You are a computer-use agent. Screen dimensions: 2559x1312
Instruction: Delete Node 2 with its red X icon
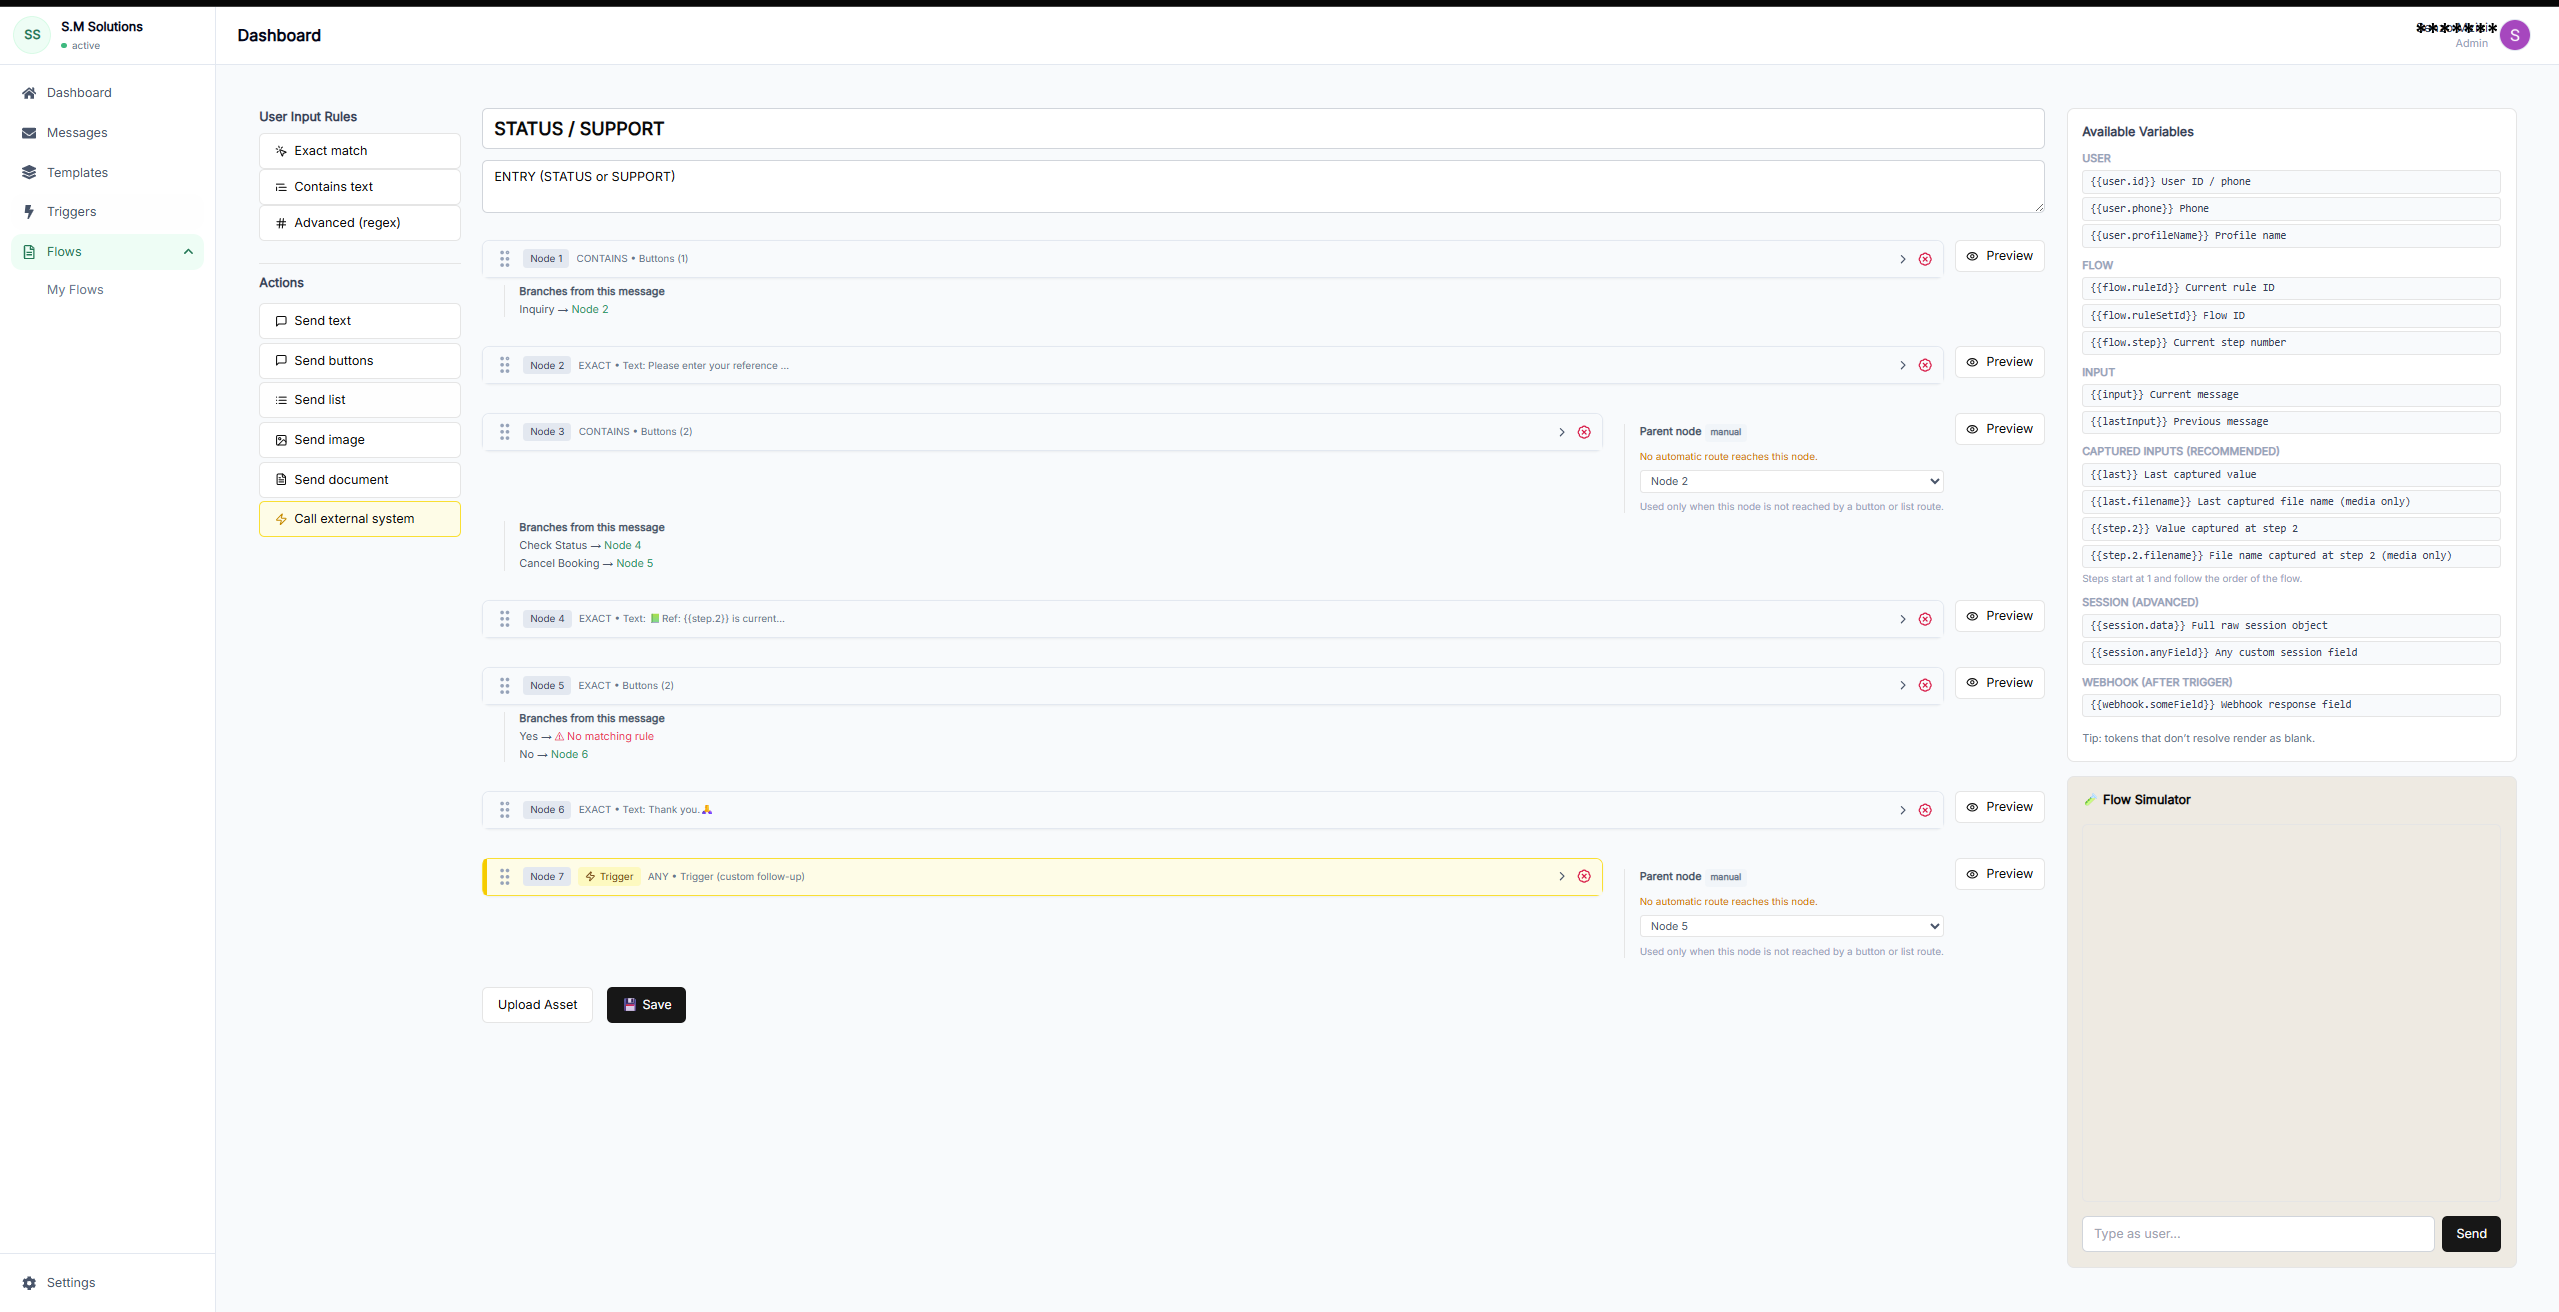(x=1925, y=365)
